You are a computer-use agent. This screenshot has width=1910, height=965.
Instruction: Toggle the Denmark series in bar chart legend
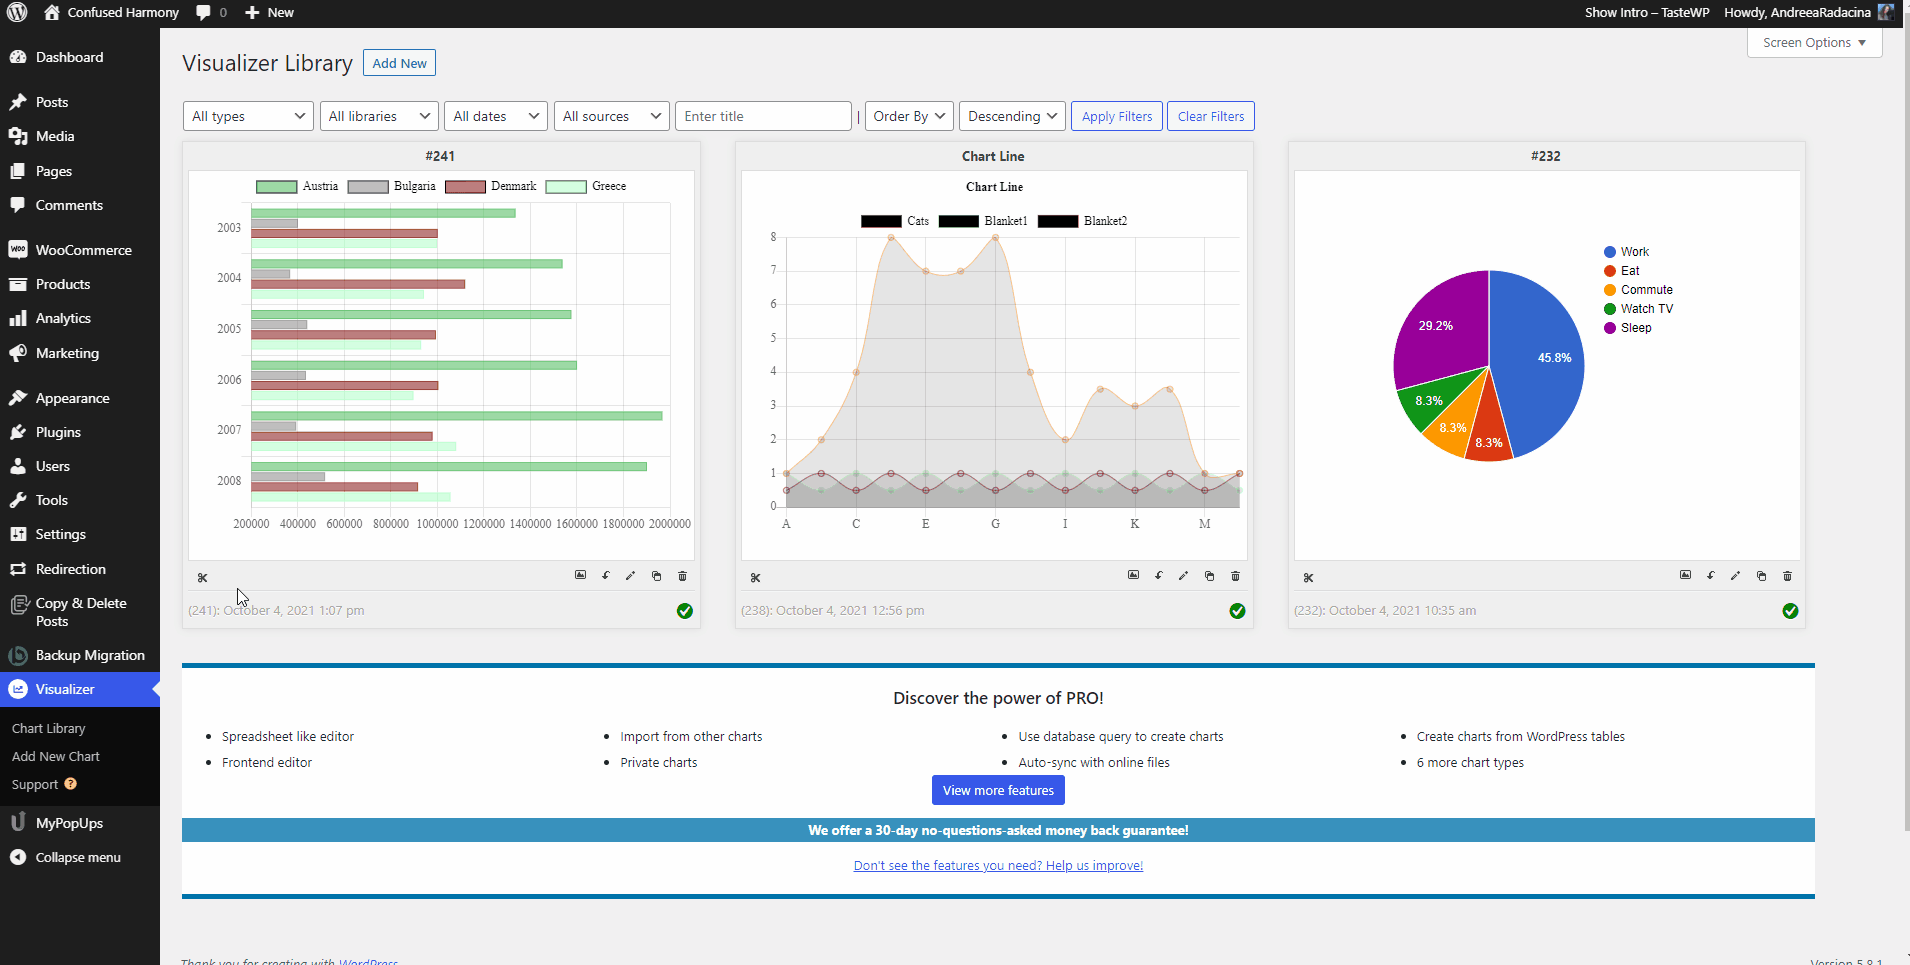pyautogui.click(x=490, y=187)
